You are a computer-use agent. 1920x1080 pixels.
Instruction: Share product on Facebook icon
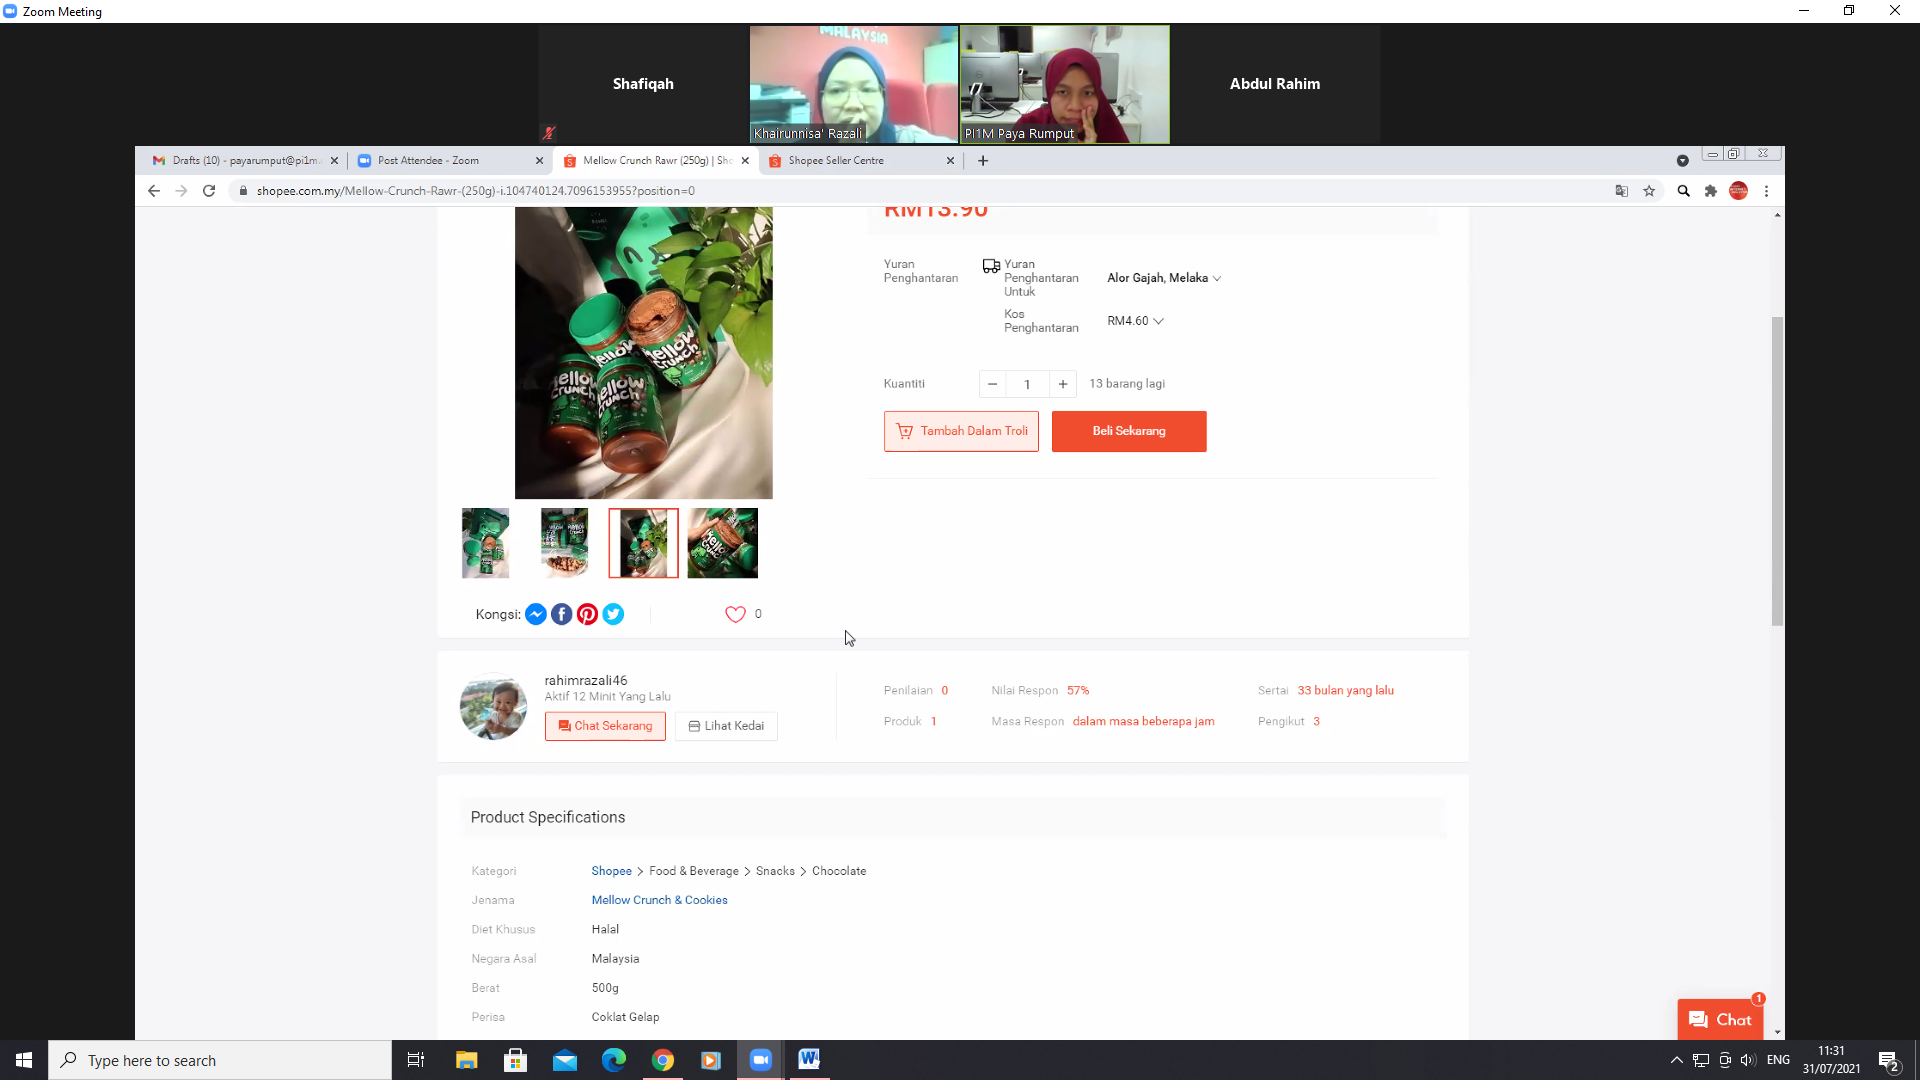[x=562, y=615]
